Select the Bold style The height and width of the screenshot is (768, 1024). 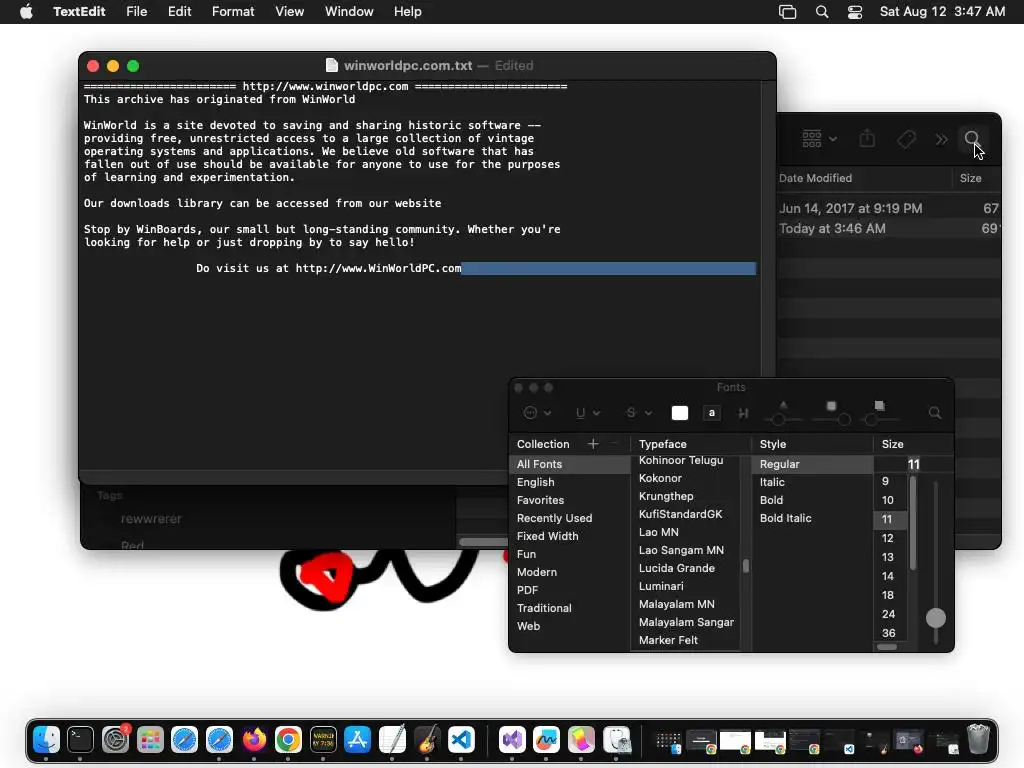coord(812,500)
